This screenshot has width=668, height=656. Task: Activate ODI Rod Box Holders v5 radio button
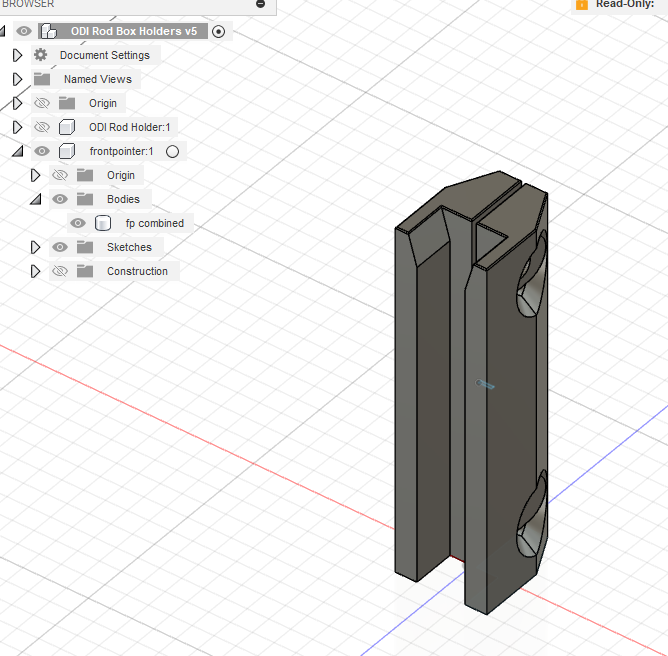(x=219, y=32)
